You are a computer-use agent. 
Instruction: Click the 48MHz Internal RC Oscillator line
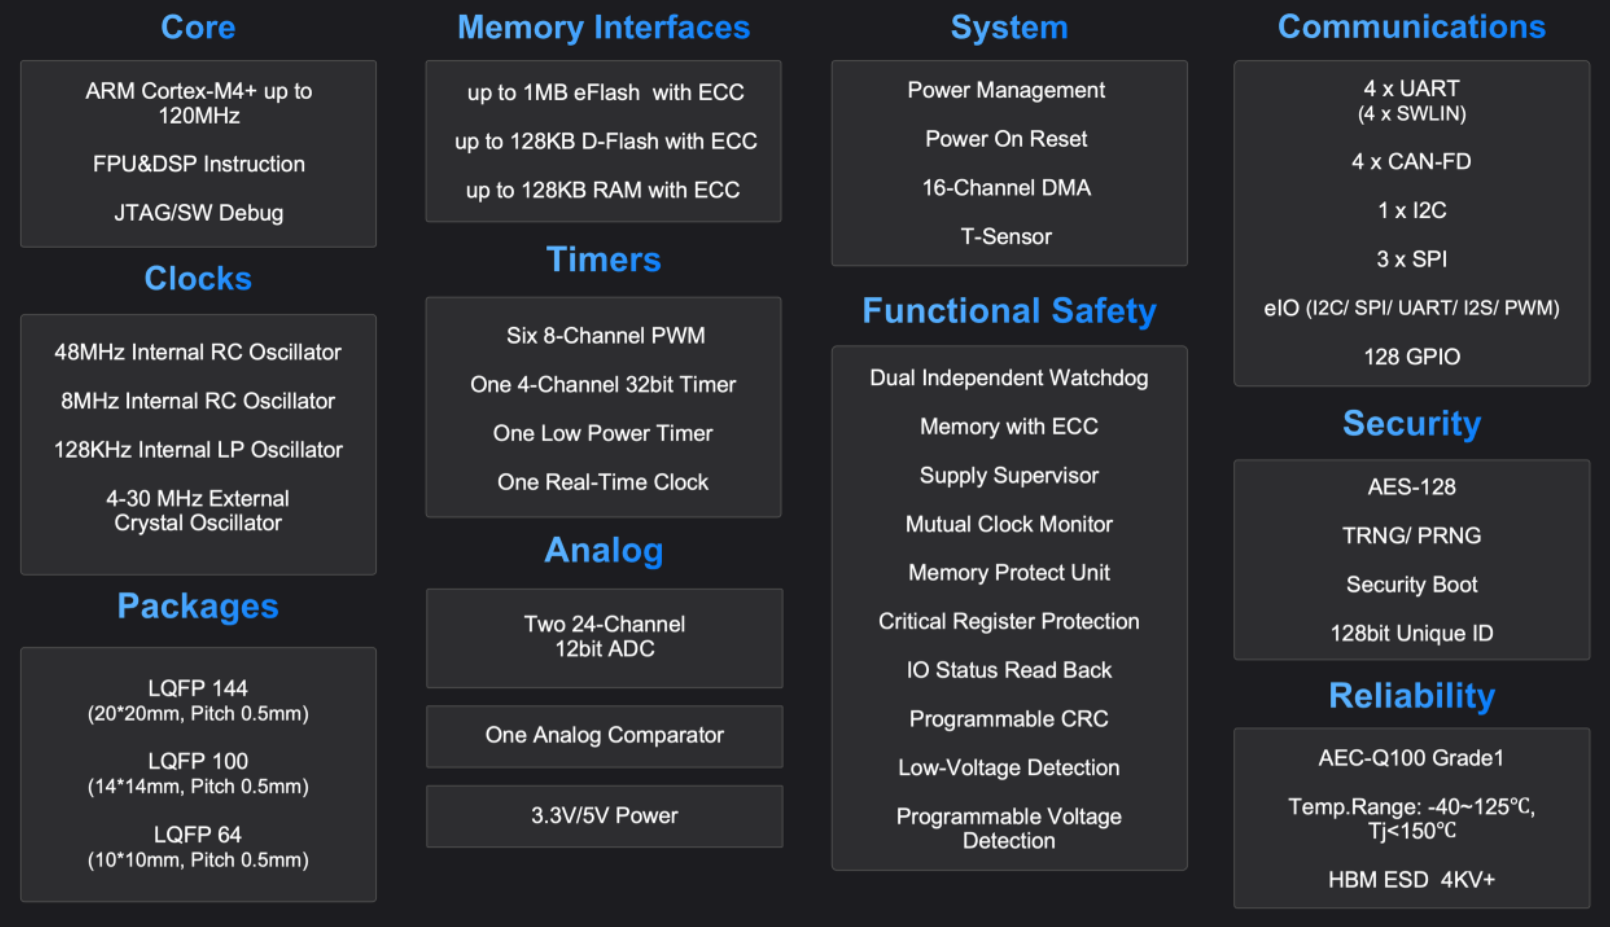click(198, 352)
